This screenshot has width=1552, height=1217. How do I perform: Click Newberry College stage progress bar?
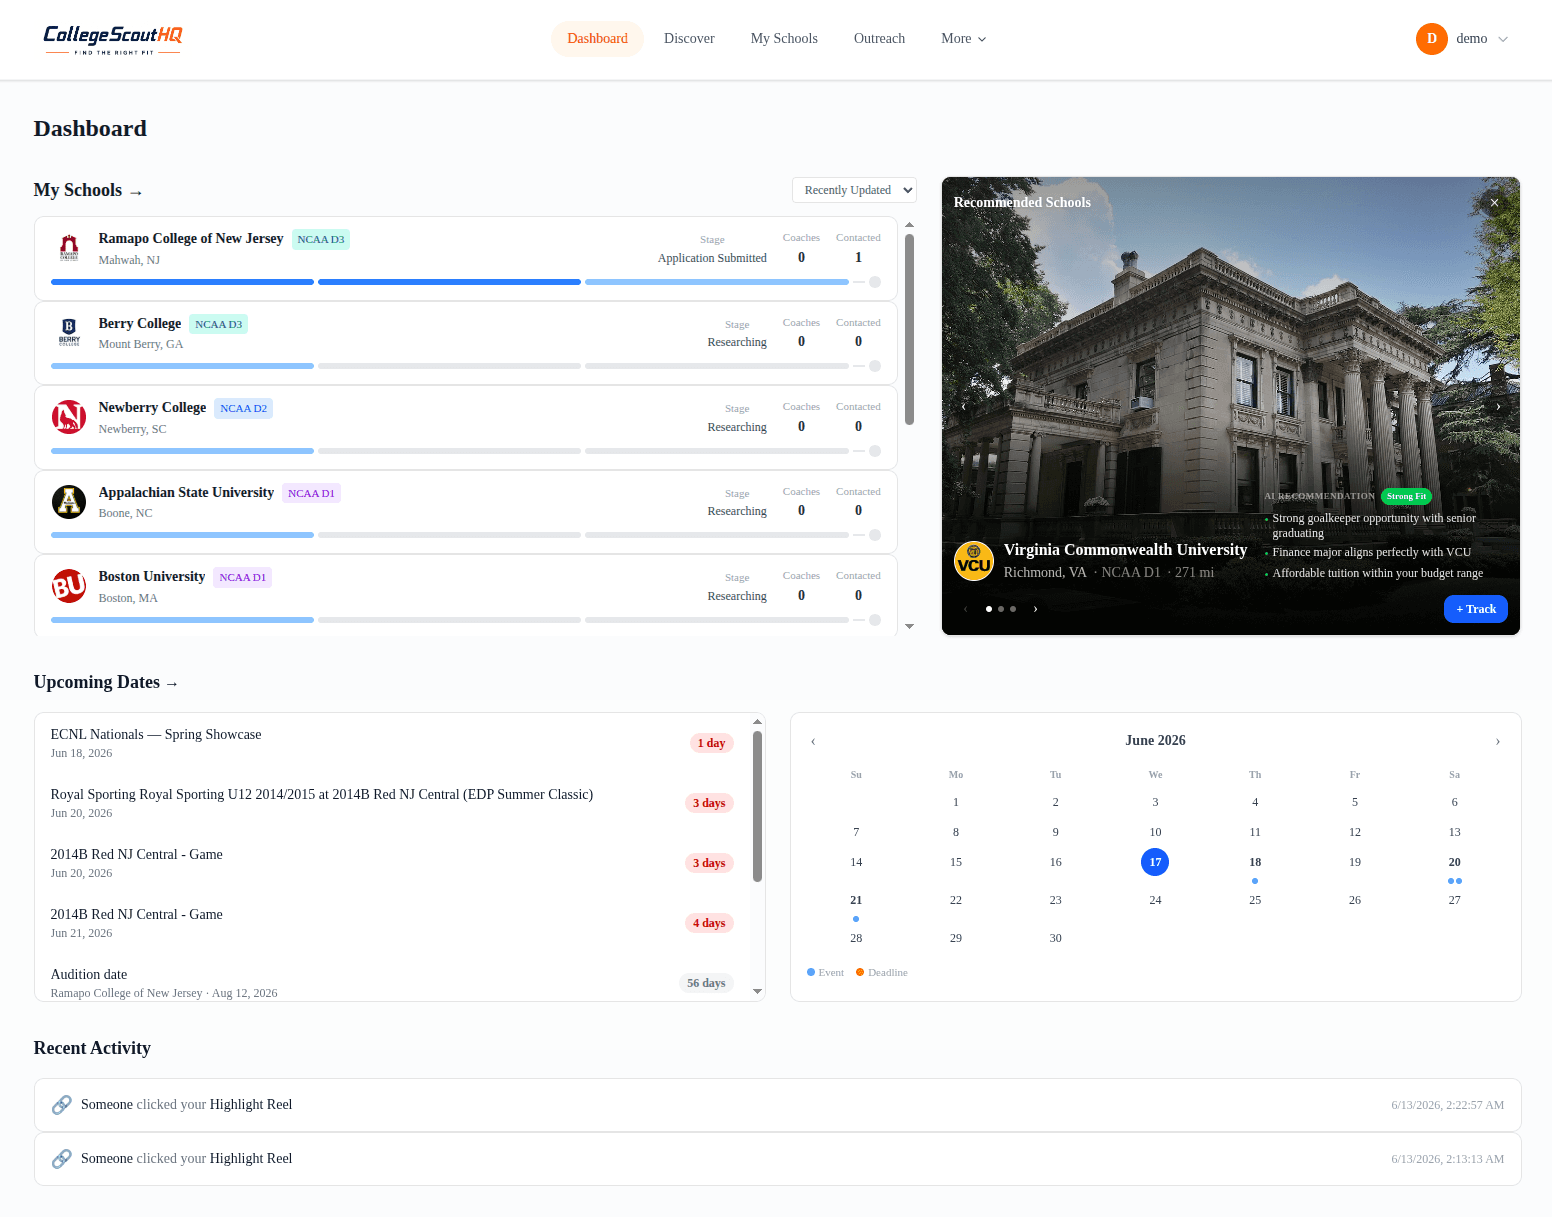[466, 451]
